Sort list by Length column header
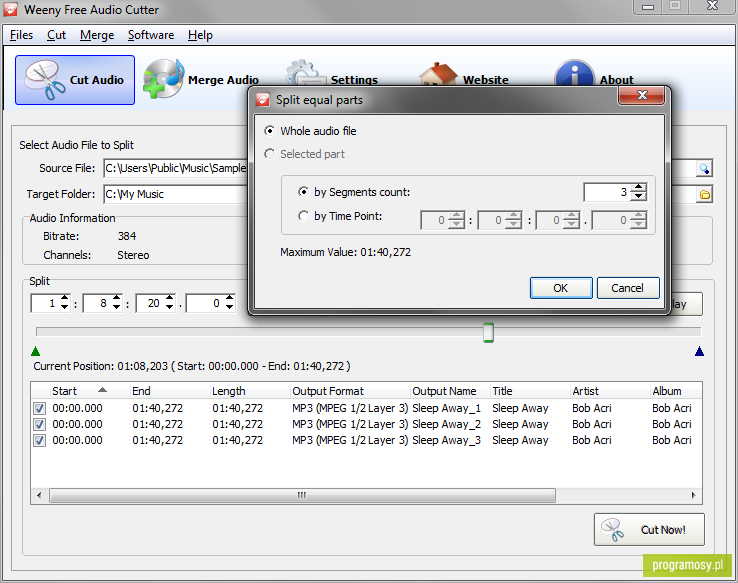 250,391
